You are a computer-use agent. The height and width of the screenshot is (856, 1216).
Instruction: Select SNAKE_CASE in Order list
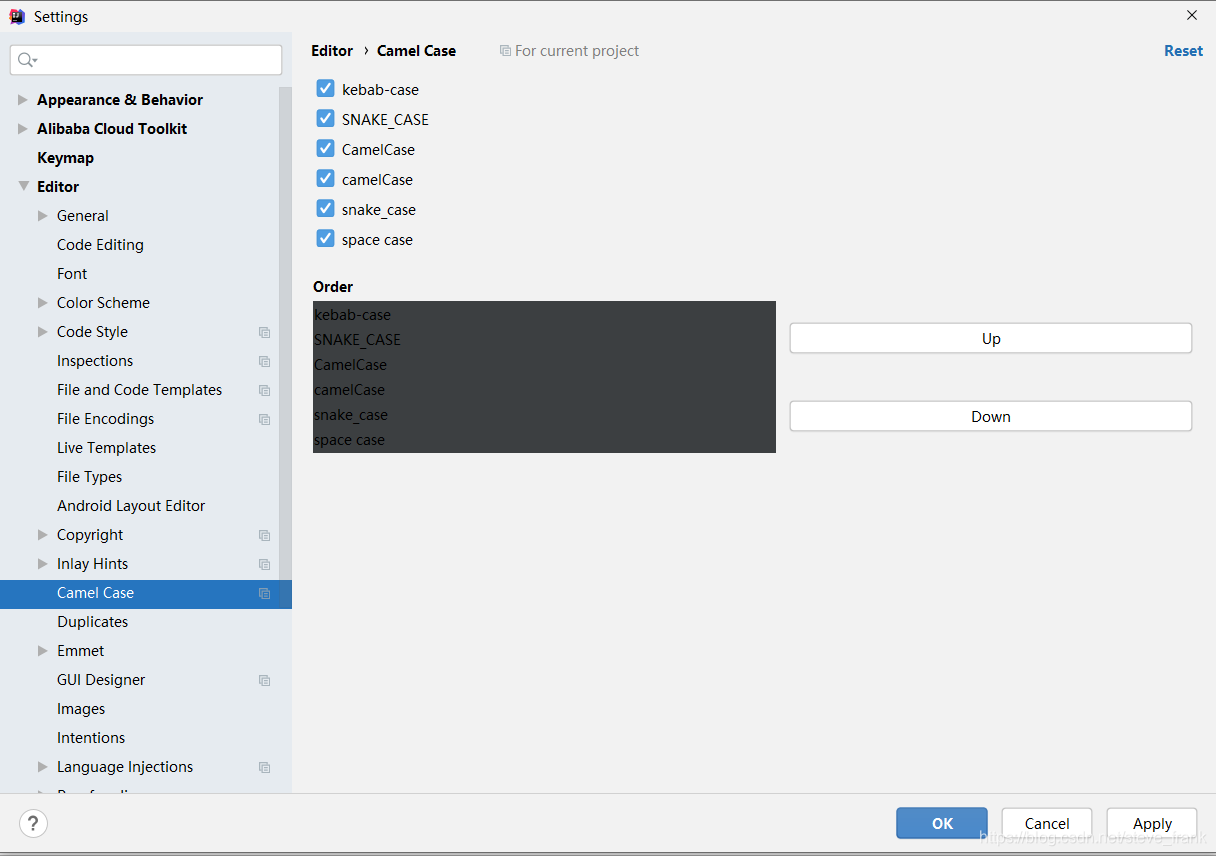(x=544, y=340)
